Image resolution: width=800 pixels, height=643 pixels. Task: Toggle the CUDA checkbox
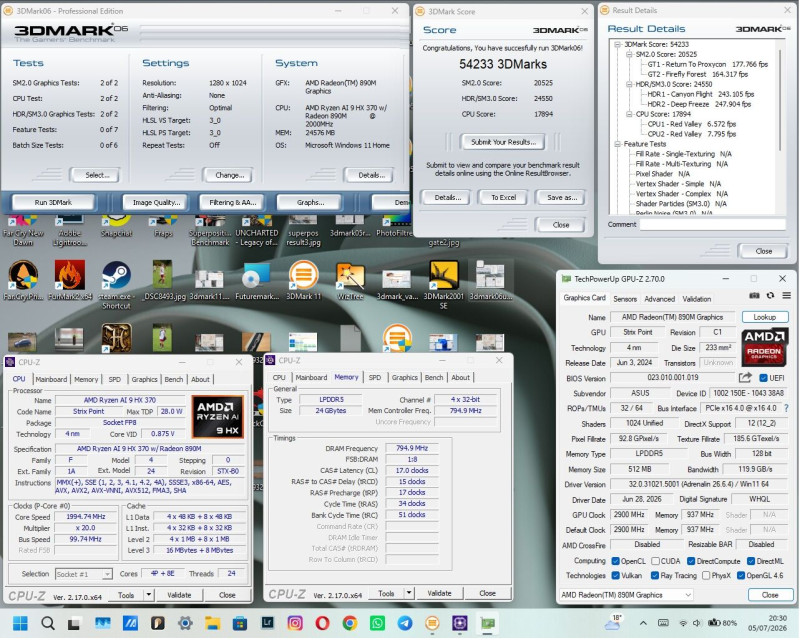[655, 561]
